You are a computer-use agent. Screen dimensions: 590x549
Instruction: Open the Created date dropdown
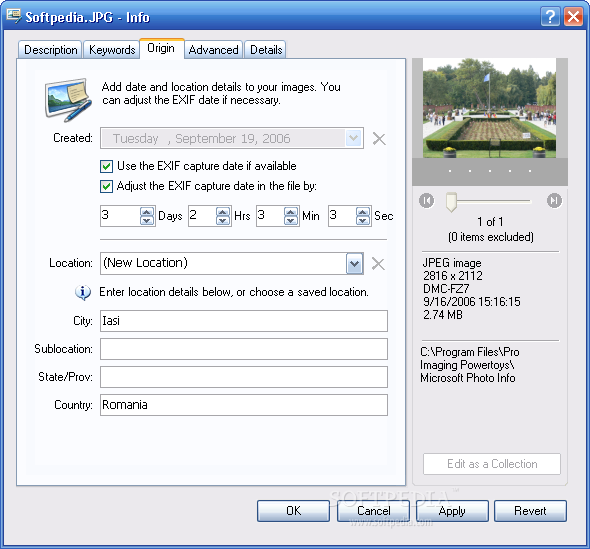(x=354, y=138)
